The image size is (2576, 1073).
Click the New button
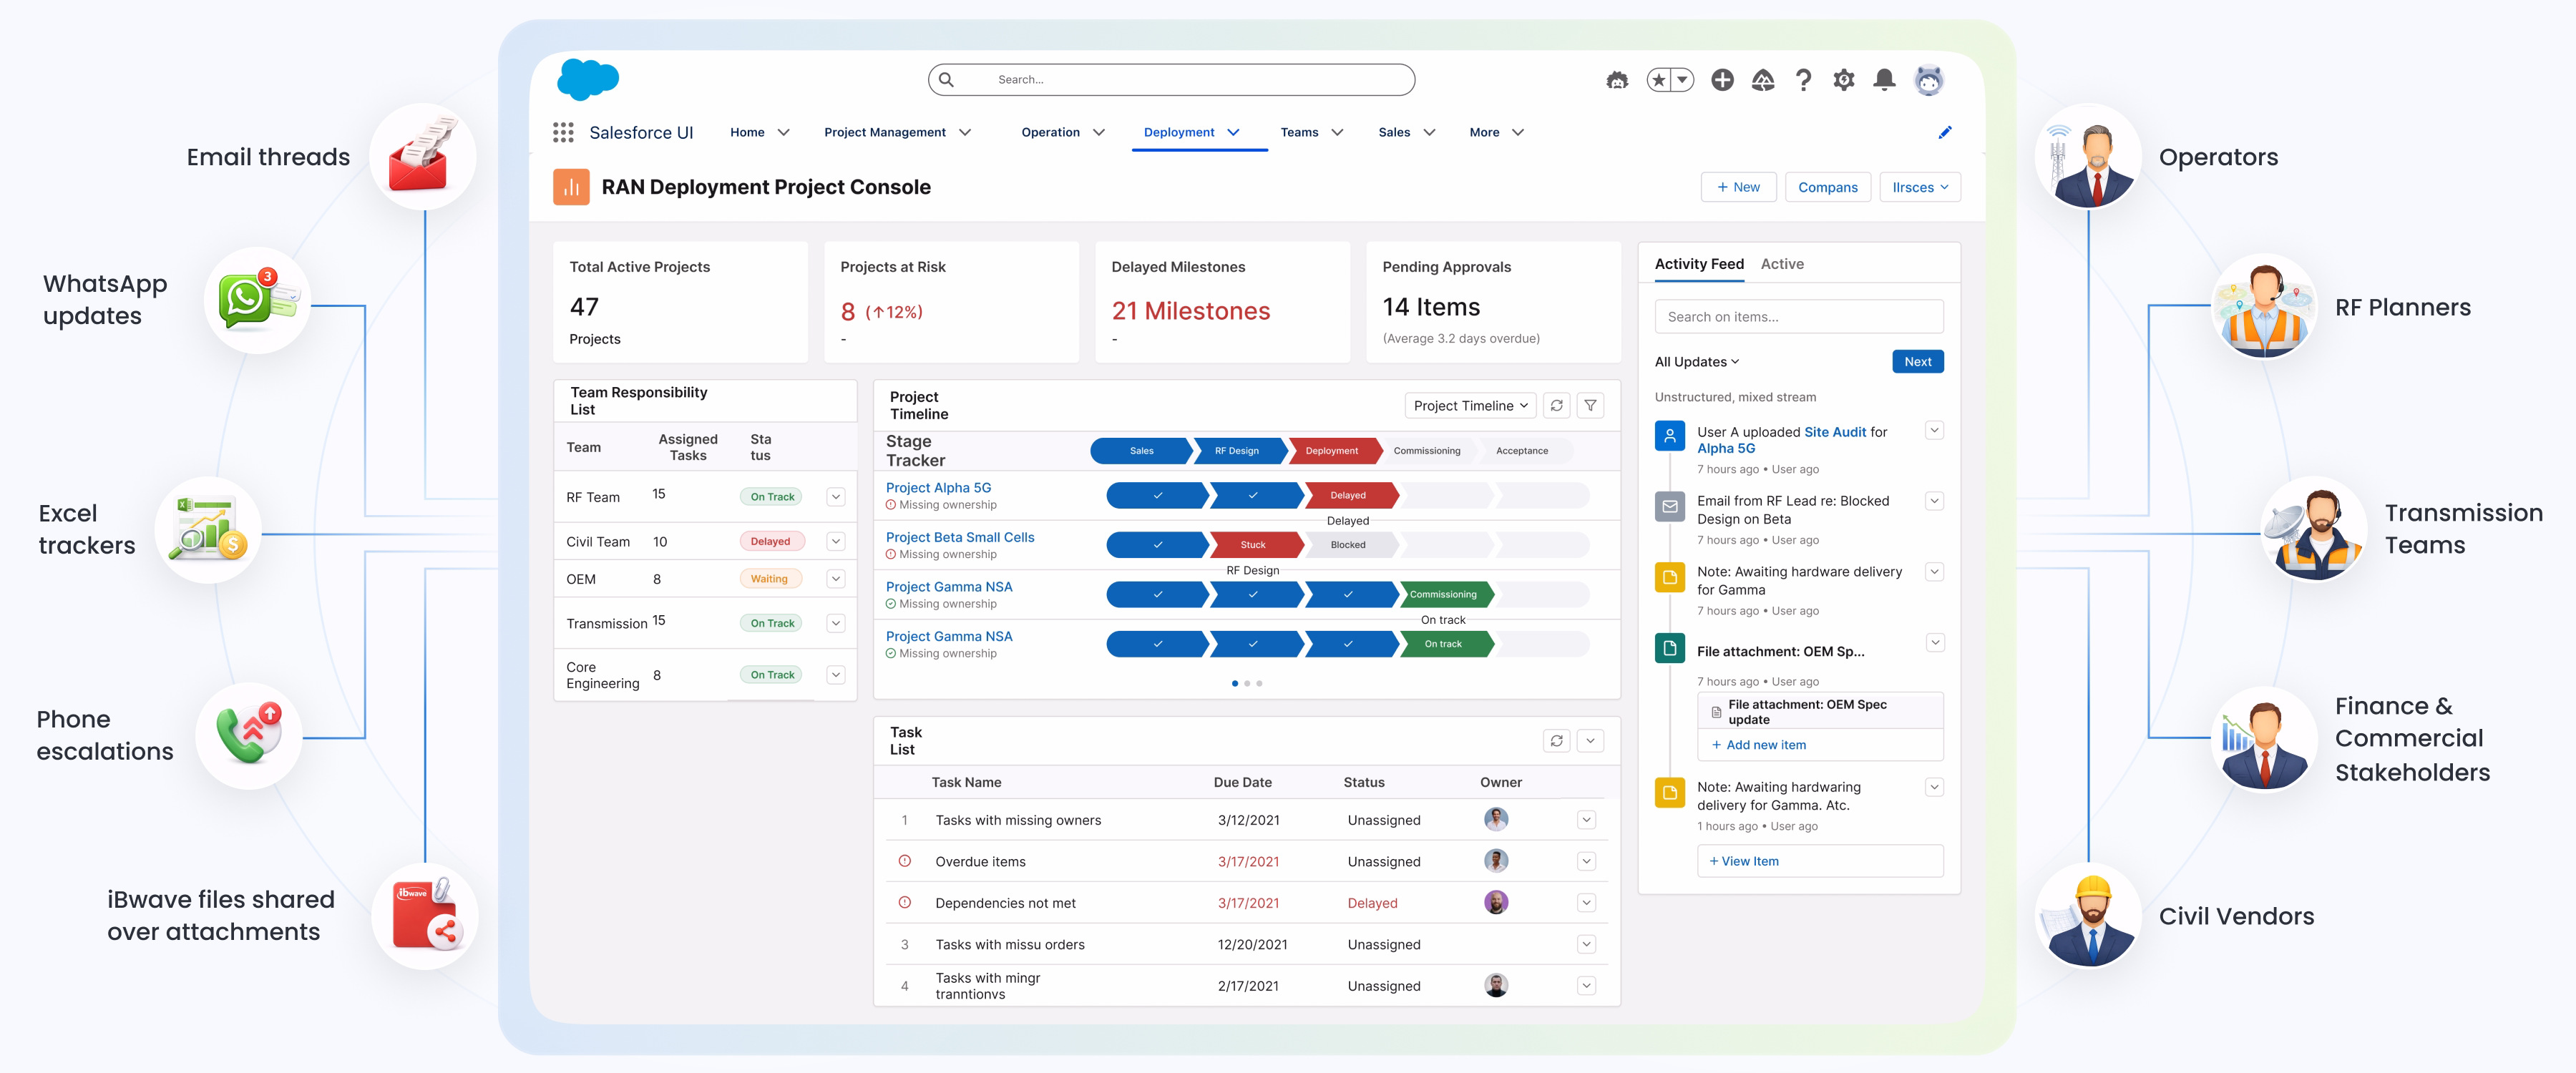1738,187
